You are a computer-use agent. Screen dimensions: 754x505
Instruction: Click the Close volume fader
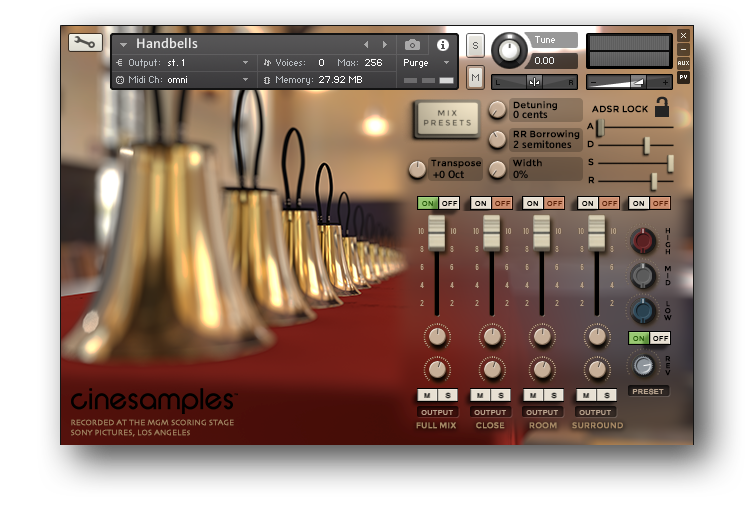point(491,233)
